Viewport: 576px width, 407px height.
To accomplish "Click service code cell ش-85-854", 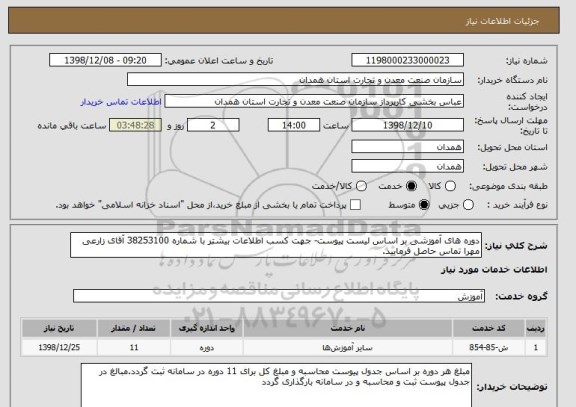I will (x=489, y=347).
